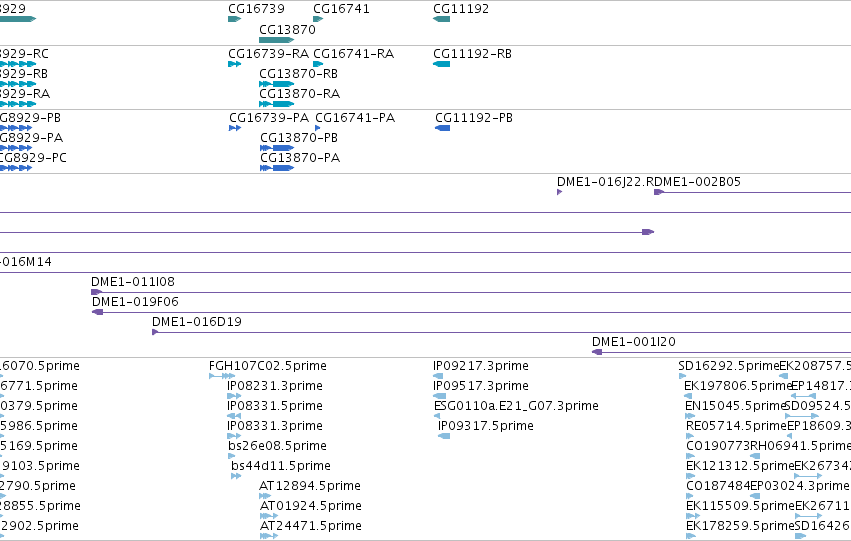Click the DME1-016D19 clone start arrow
Viewport: 851px width, 541px height.
[x=155, y=332]
